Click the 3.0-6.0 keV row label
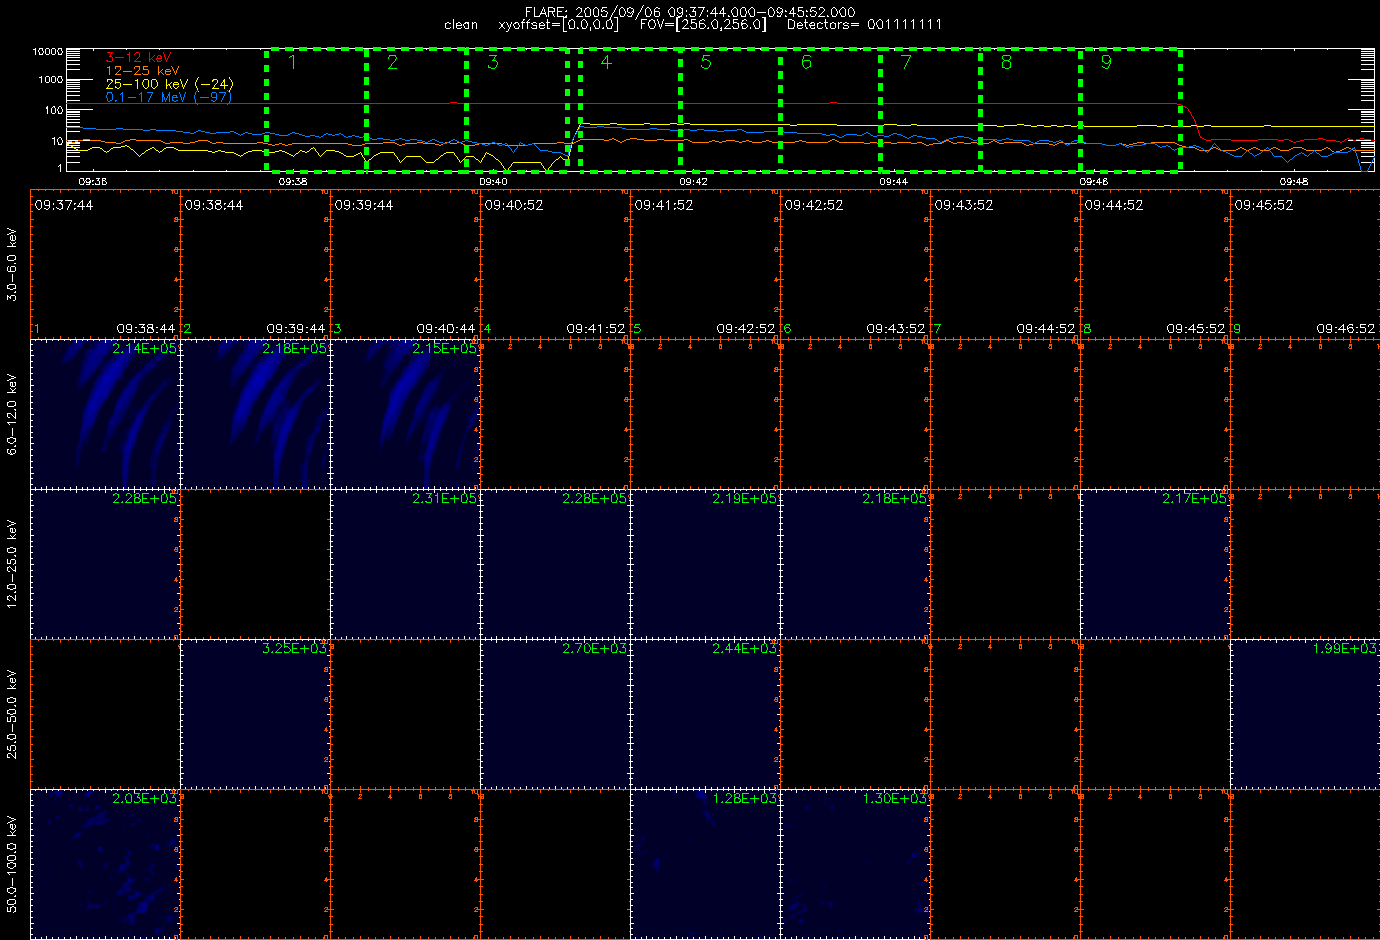 (x=12, y=264)
